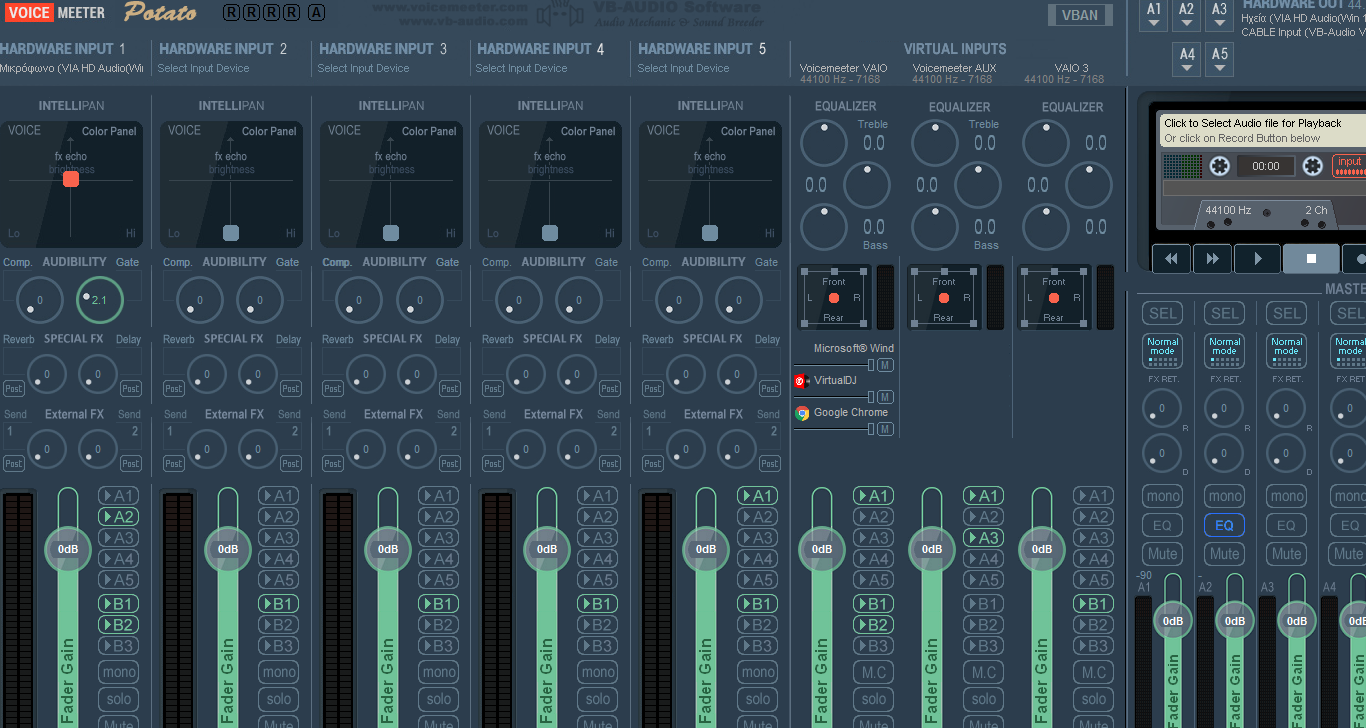Toggle the Reverb Post button on Hardware Input 1

[14, 388]
